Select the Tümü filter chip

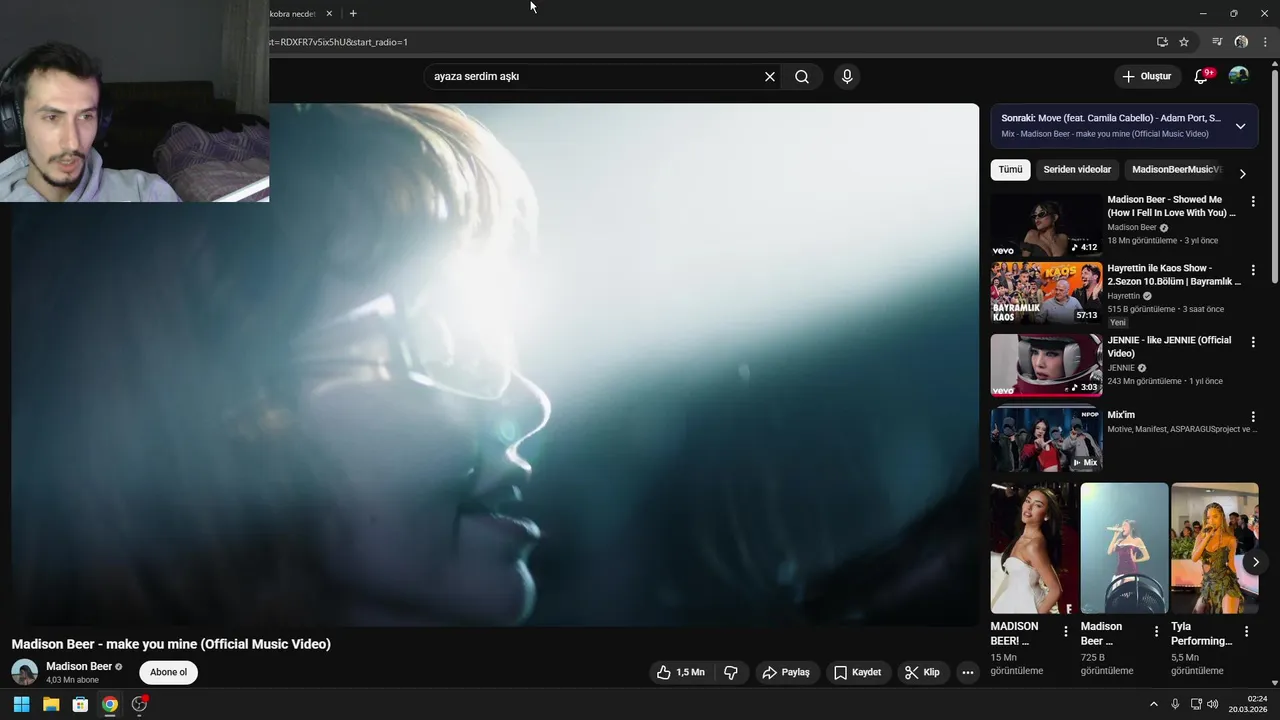(x=1010, y=170)
